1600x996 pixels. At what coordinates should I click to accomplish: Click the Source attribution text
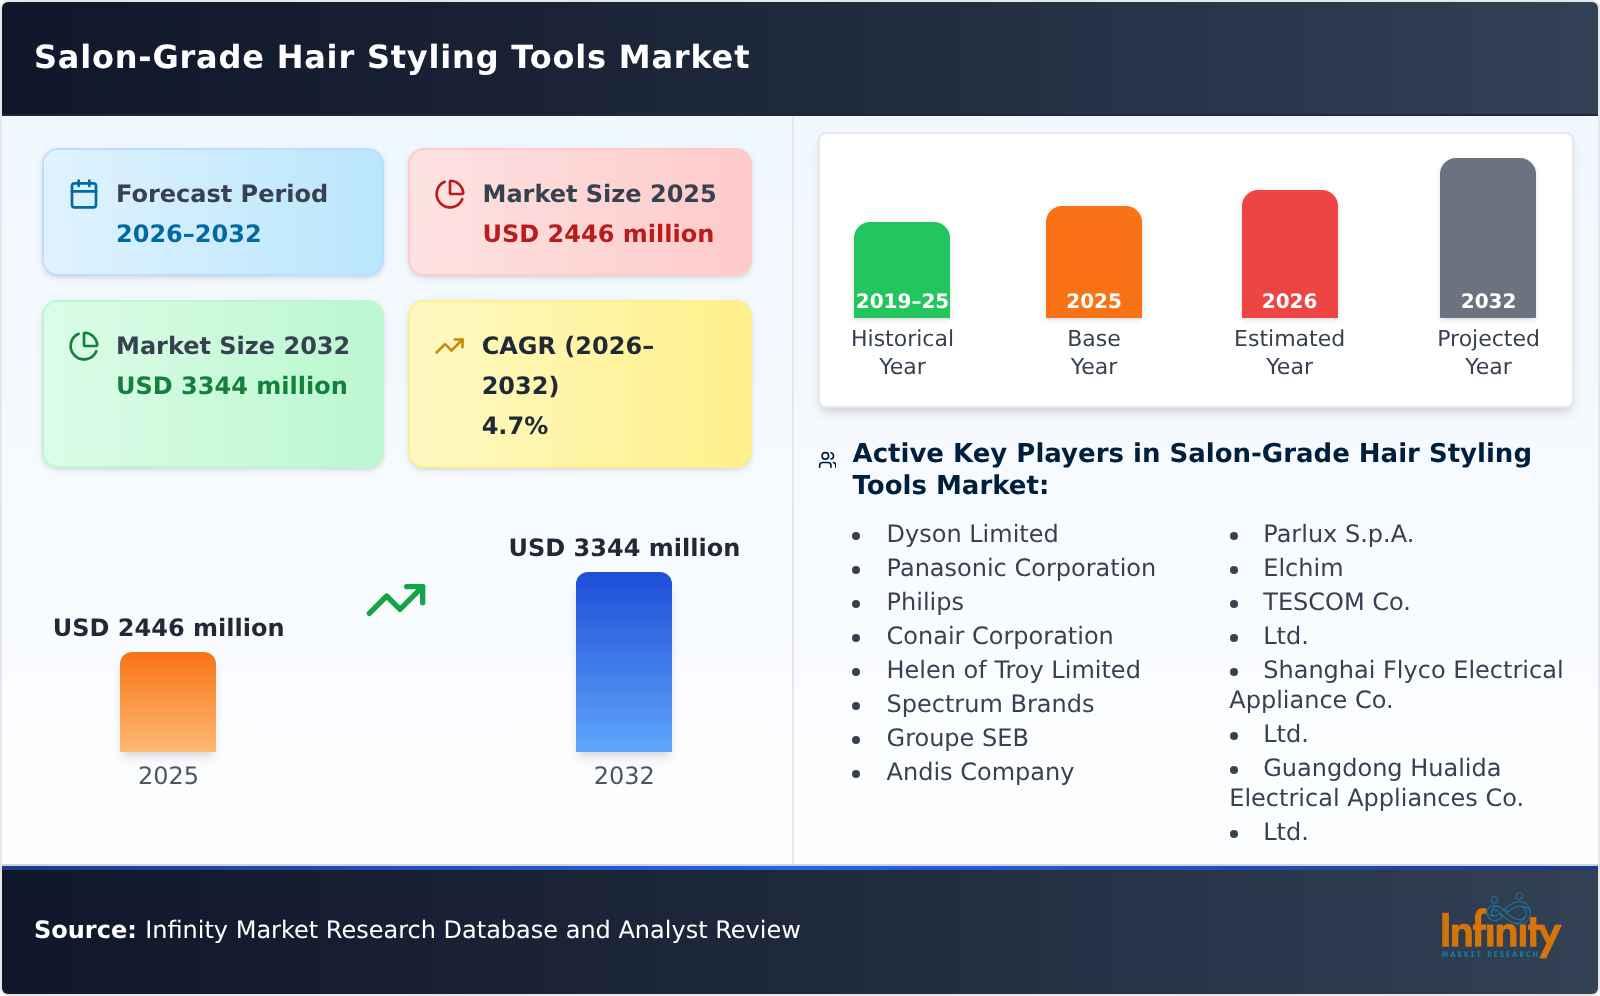(418, 929)
